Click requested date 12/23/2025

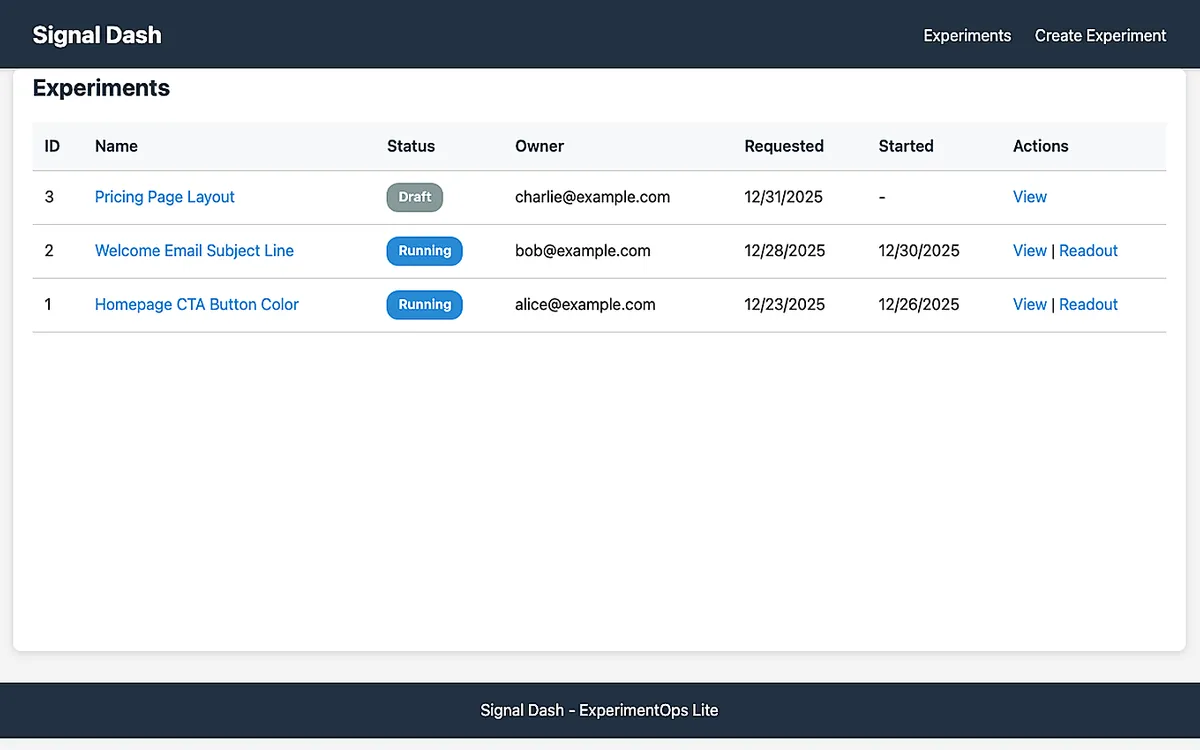[x=785, y=305]
